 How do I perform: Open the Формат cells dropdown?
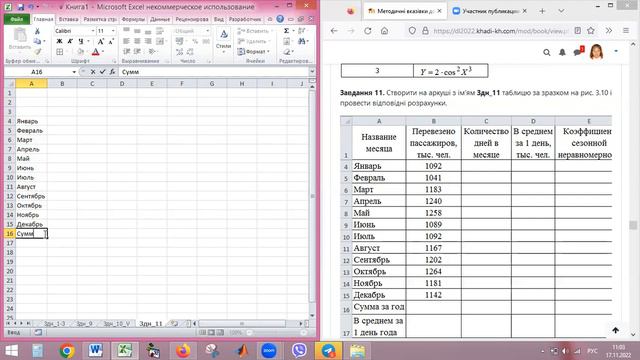pyautogui.click(x=253, y=52)
